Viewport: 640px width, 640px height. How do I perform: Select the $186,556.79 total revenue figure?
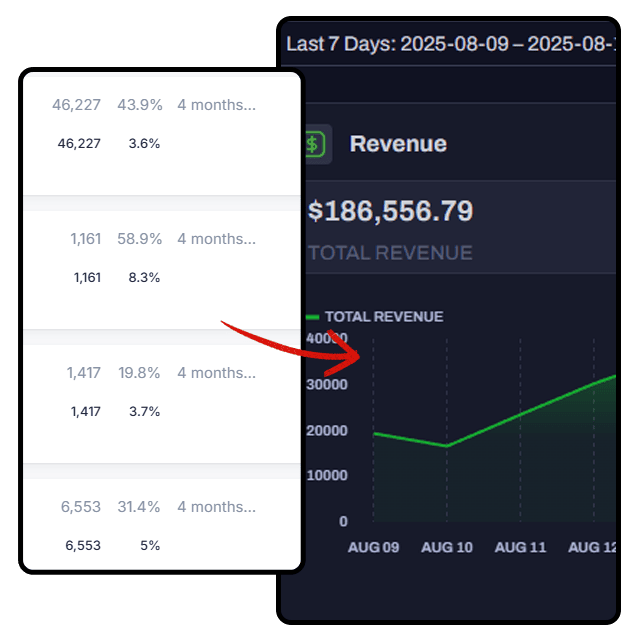(391, 211)
